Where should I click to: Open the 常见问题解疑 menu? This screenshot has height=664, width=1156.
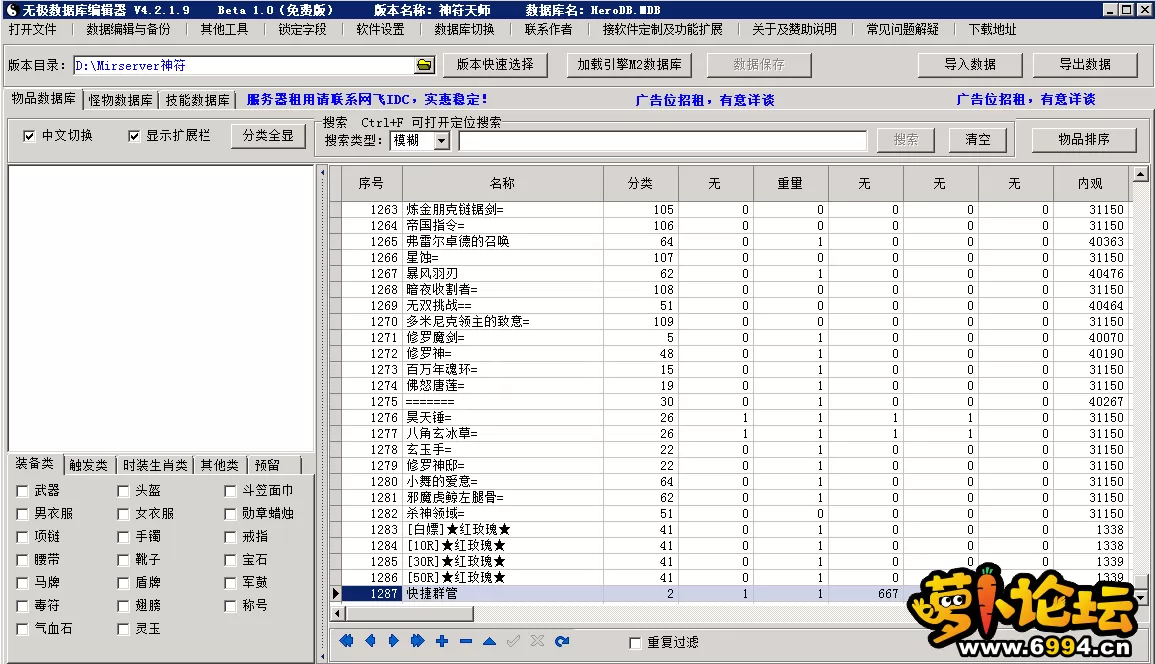point(902,29)
